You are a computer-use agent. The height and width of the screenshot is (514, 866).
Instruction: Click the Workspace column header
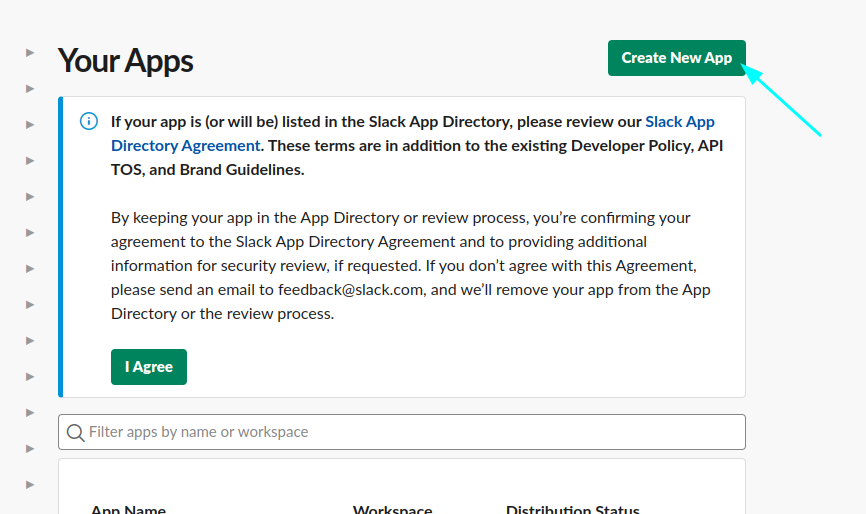pyautogui.click(x=392, y=508)
